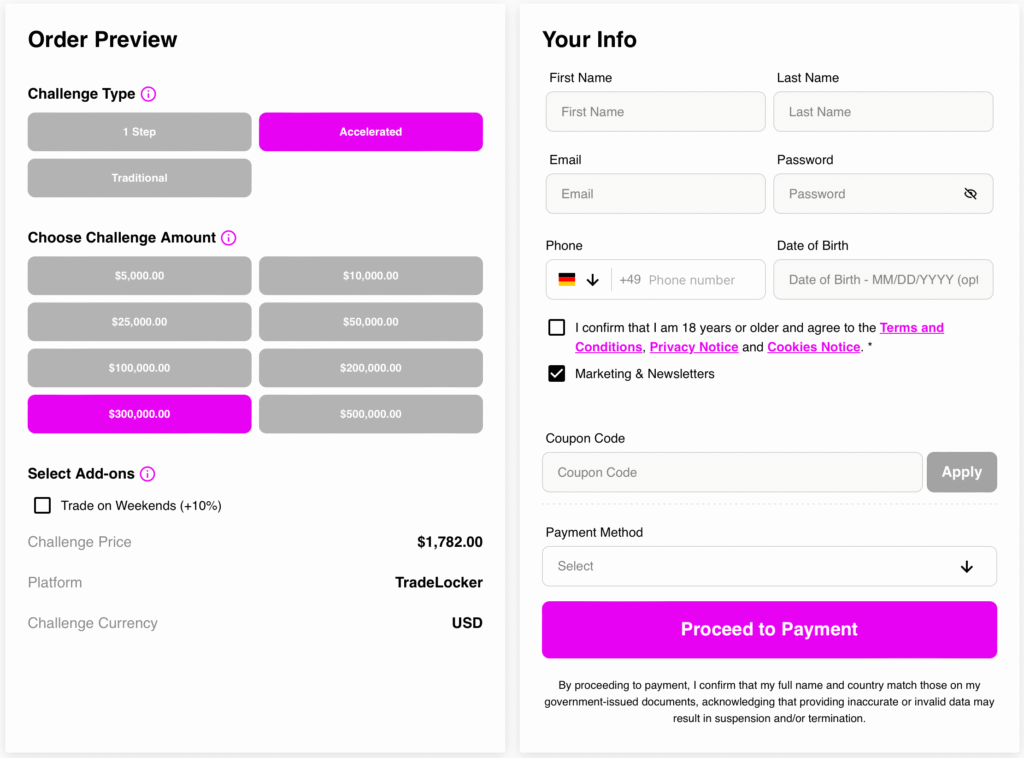Click info icon next to Challenge Type
This screenshot has height=758, width=1024.
[x=148, y=94]
